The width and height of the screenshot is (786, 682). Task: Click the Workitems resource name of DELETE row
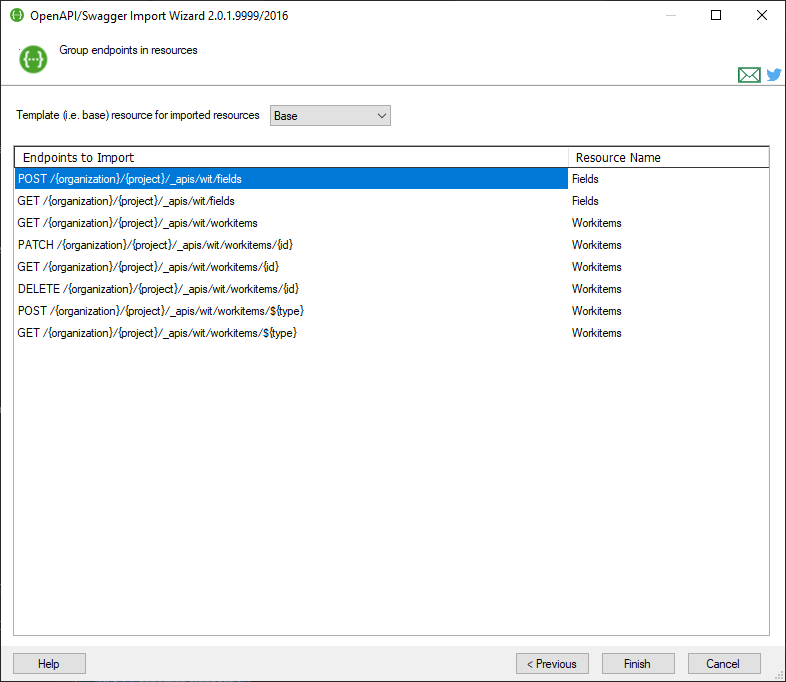597,289
